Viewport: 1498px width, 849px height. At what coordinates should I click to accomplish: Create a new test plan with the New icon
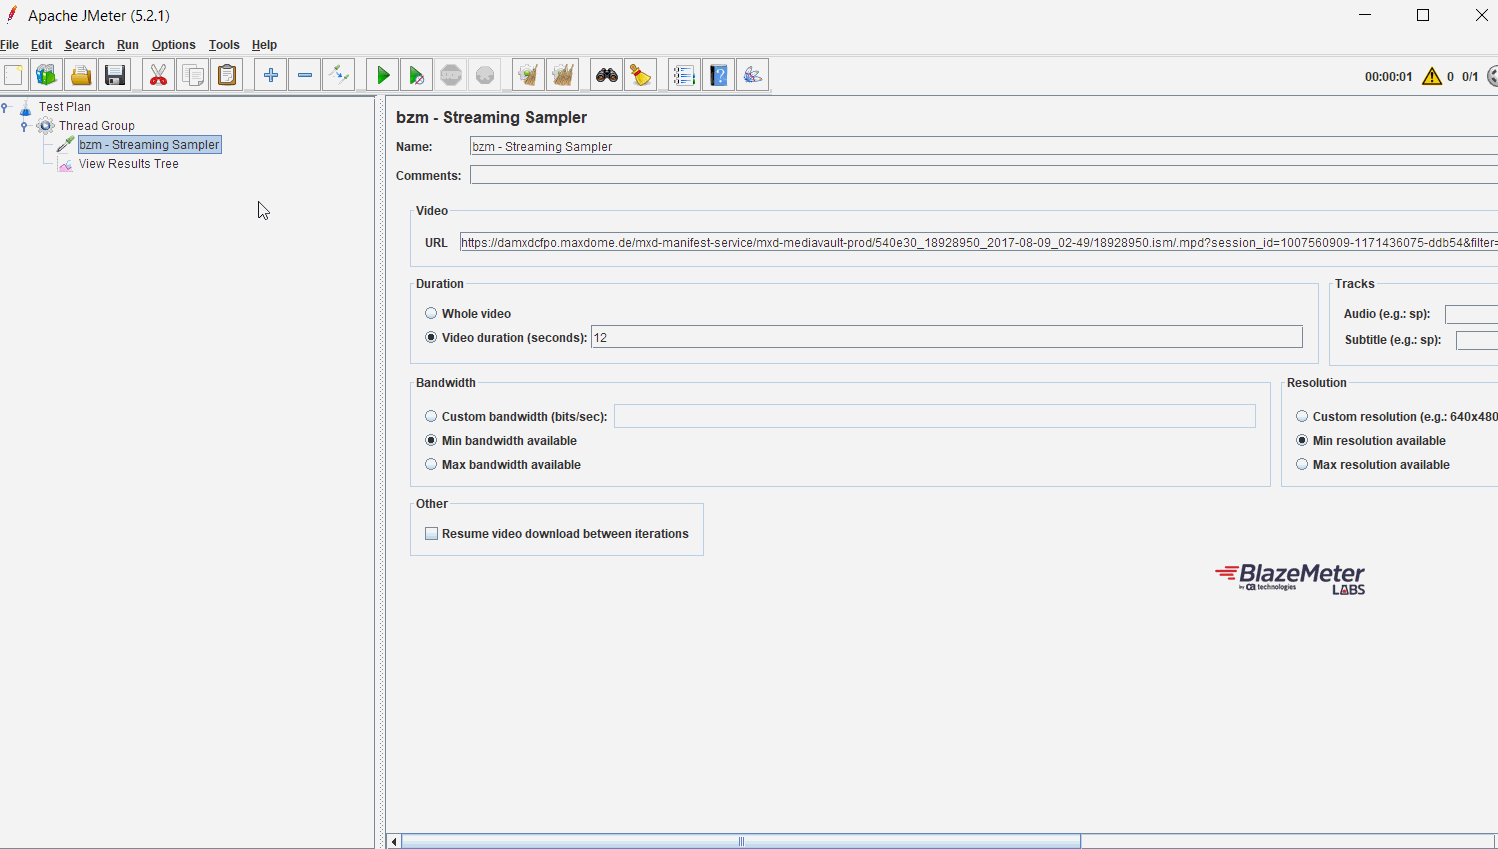click(13, 75)
